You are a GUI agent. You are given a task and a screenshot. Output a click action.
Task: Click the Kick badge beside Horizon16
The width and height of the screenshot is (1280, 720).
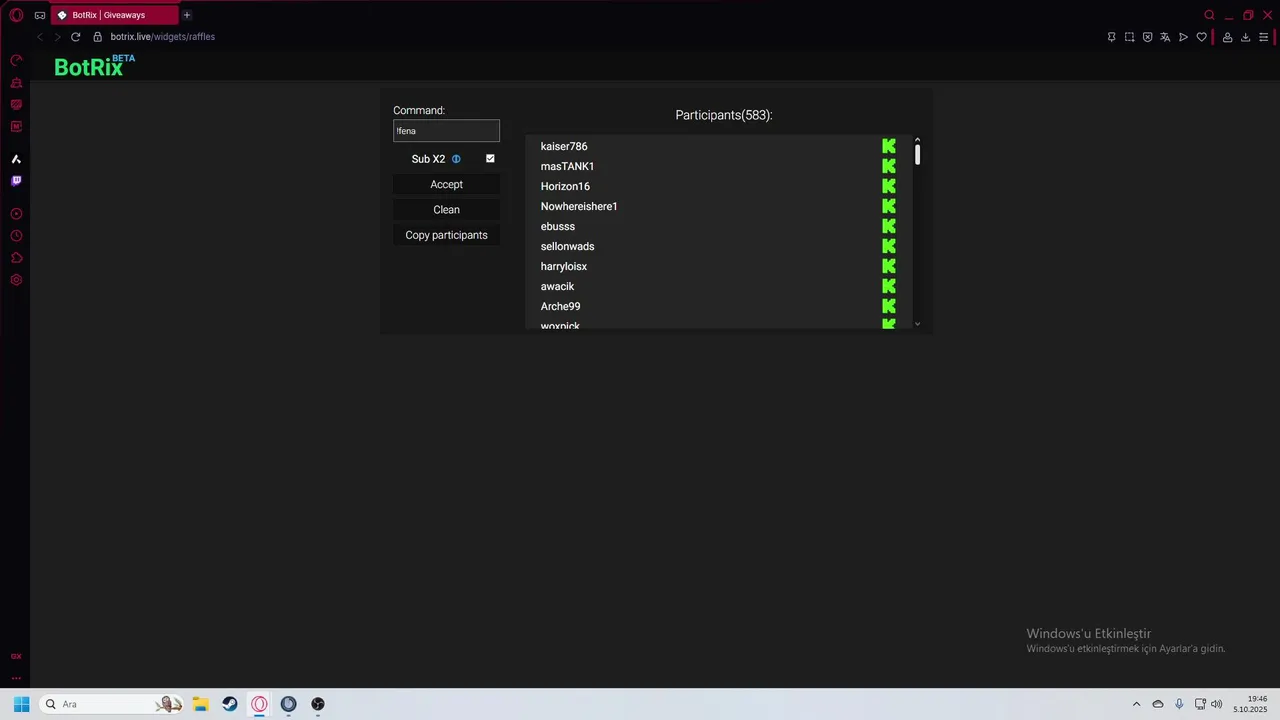889,186
